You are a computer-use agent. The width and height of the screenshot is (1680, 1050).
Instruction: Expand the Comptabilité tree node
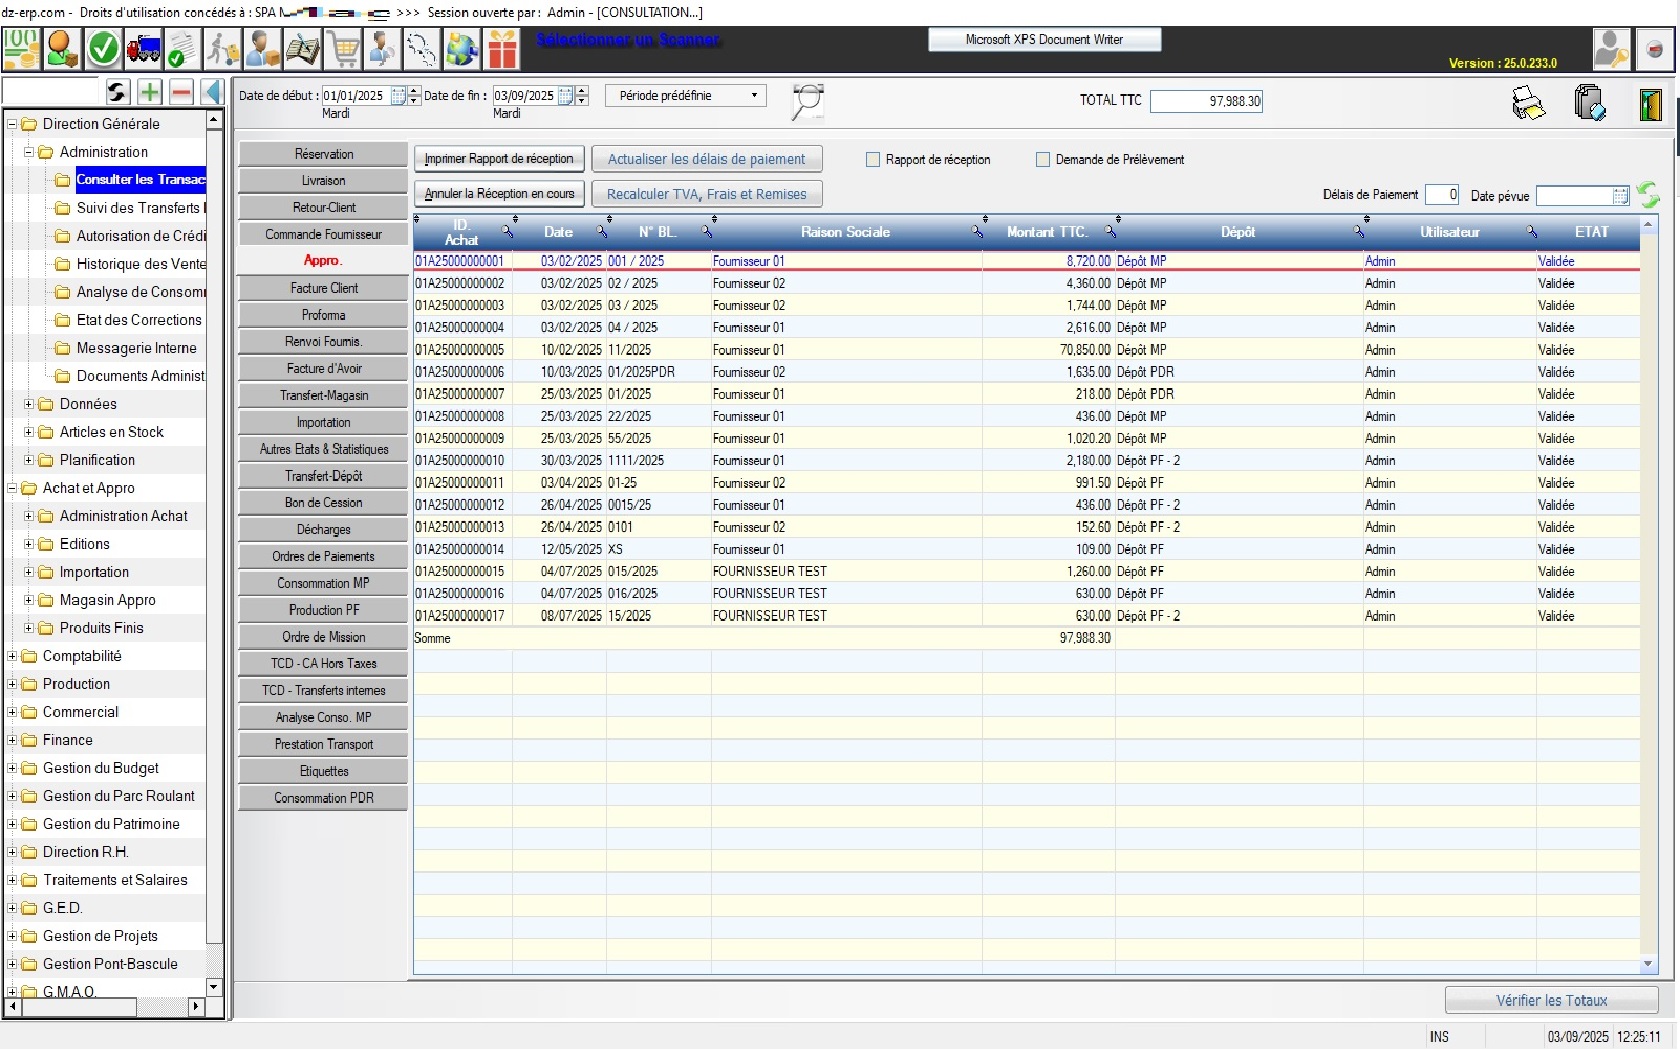tap(12, 656)
